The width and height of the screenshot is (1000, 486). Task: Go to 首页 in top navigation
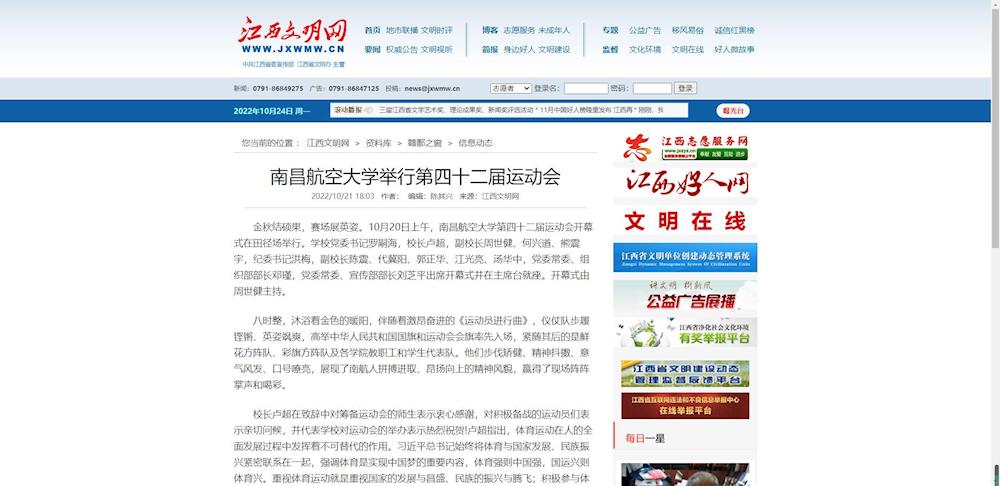[x=372, y=30]
